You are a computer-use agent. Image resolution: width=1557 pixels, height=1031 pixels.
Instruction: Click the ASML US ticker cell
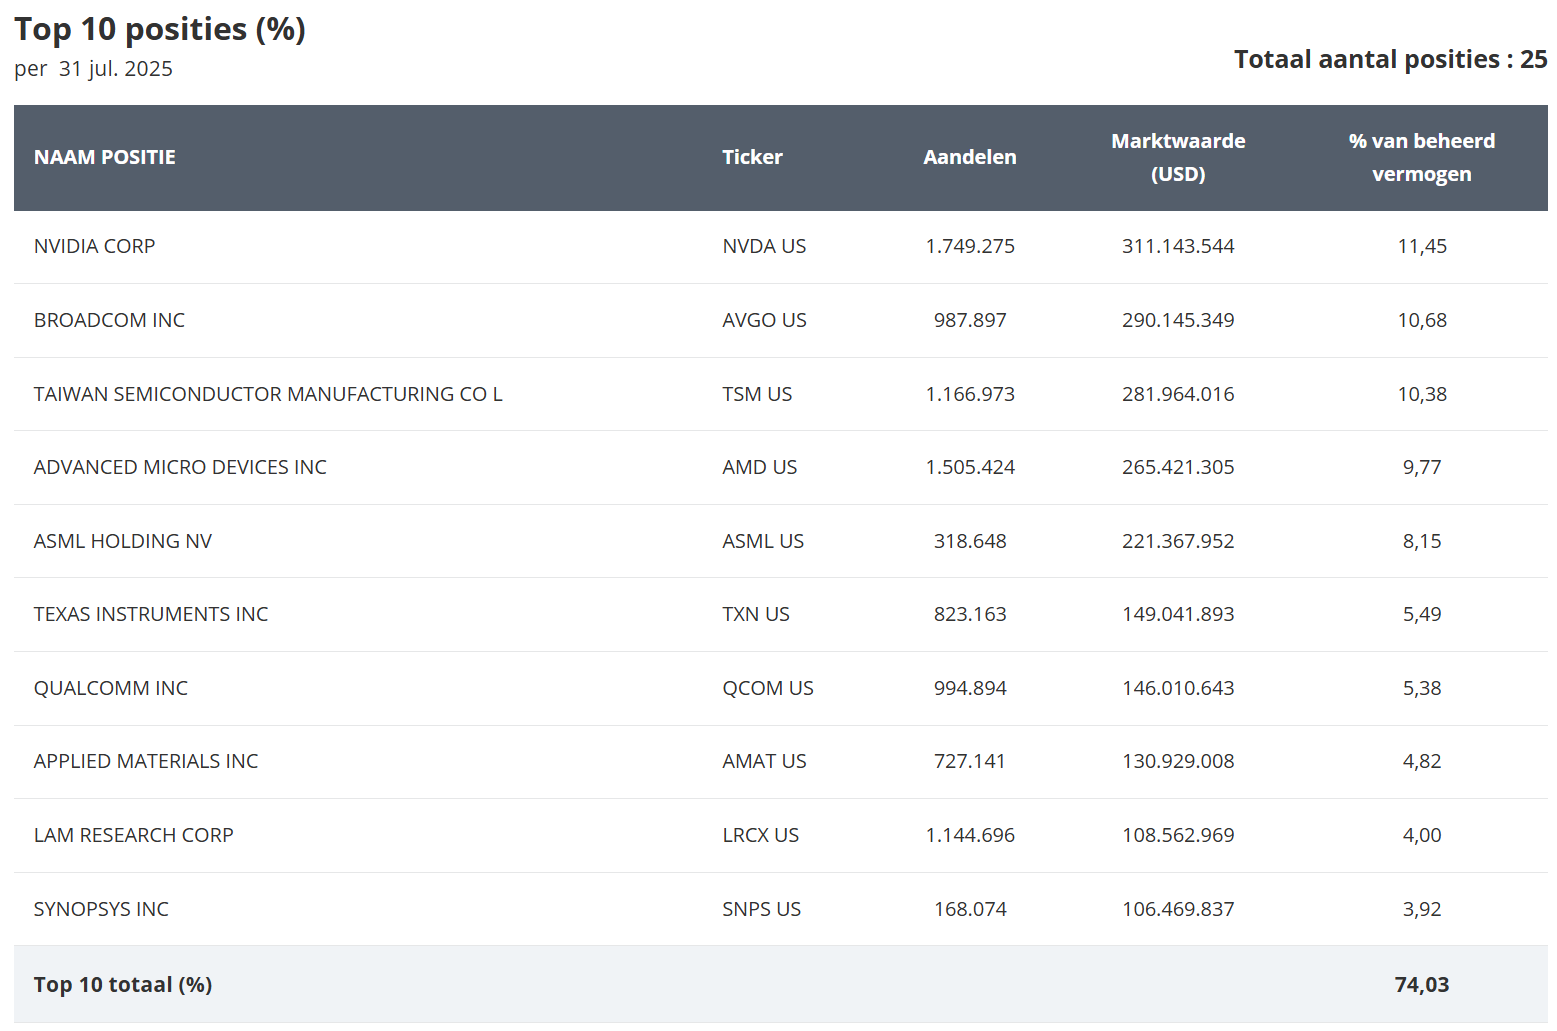click(763, 541)
